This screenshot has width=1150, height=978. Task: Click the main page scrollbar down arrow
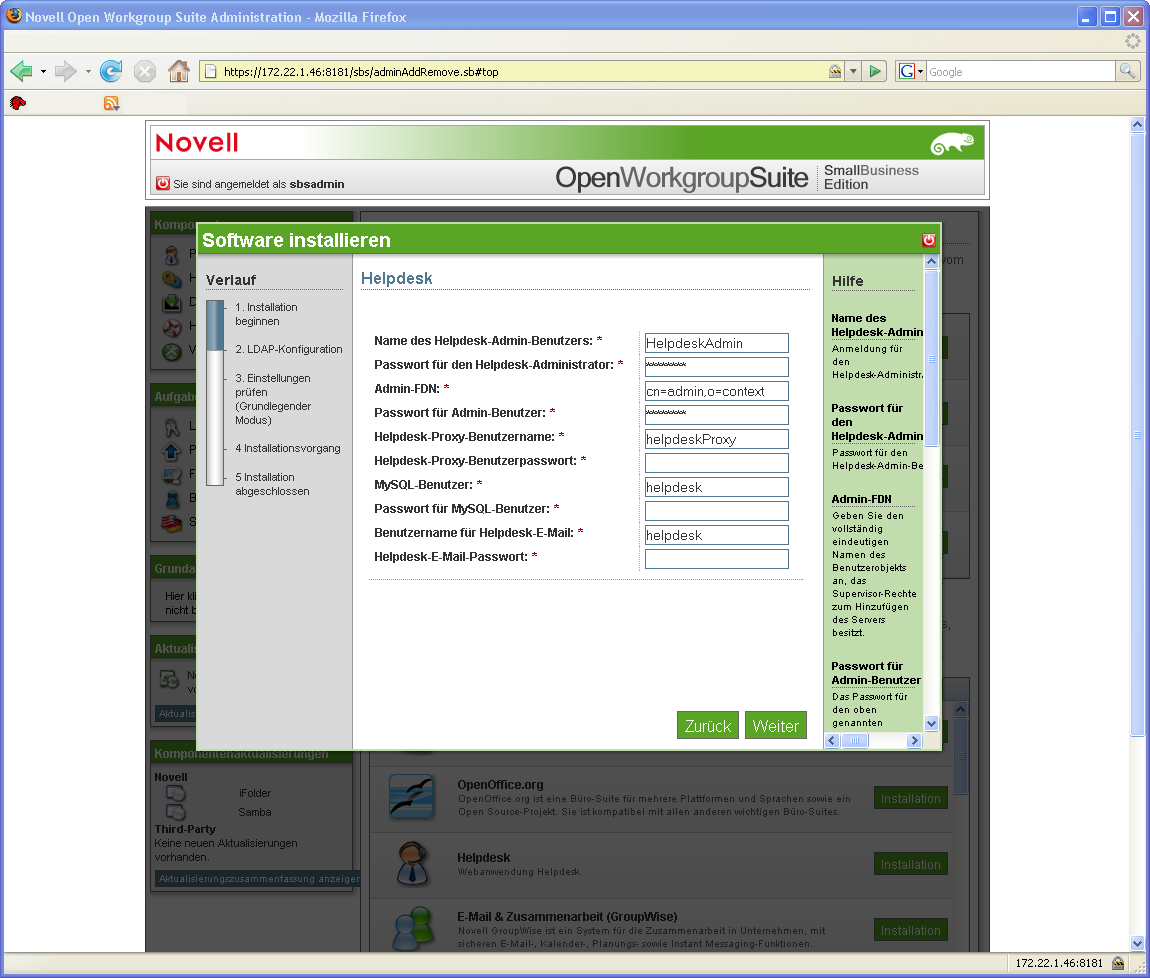click(1138, 944)
